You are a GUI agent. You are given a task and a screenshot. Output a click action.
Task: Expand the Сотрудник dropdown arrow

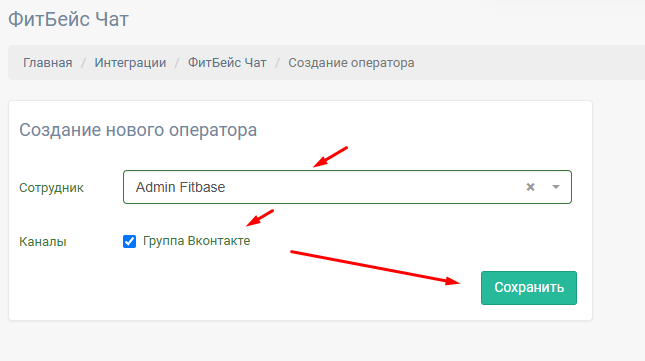pyautogui.click(x=556, y=187)
